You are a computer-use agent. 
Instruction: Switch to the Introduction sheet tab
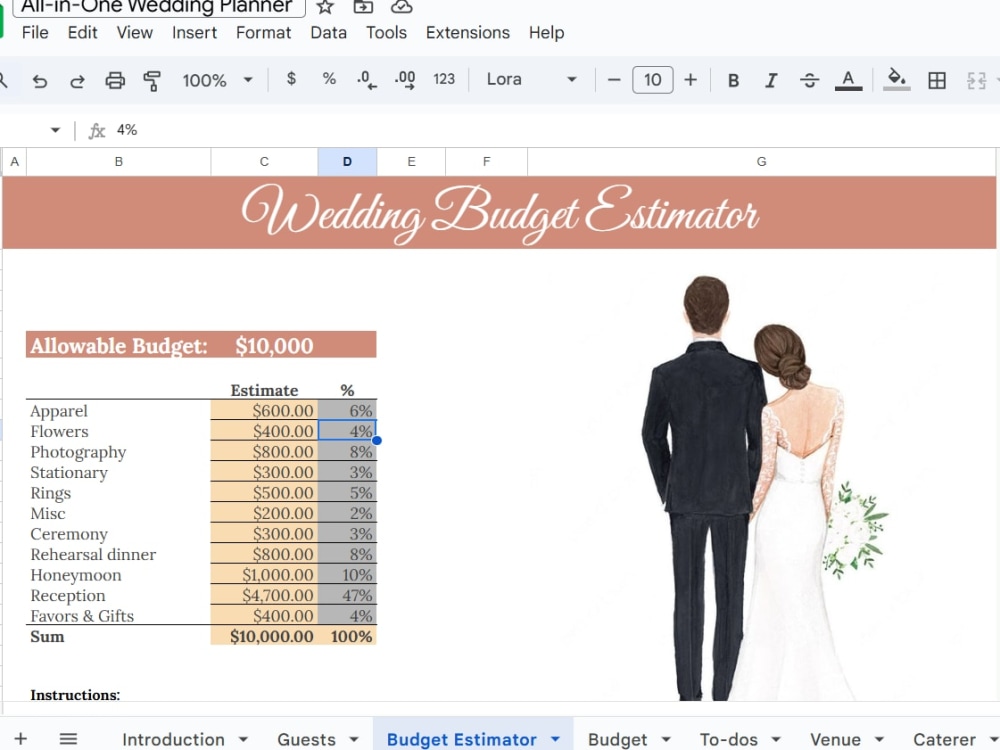[173, 739]
